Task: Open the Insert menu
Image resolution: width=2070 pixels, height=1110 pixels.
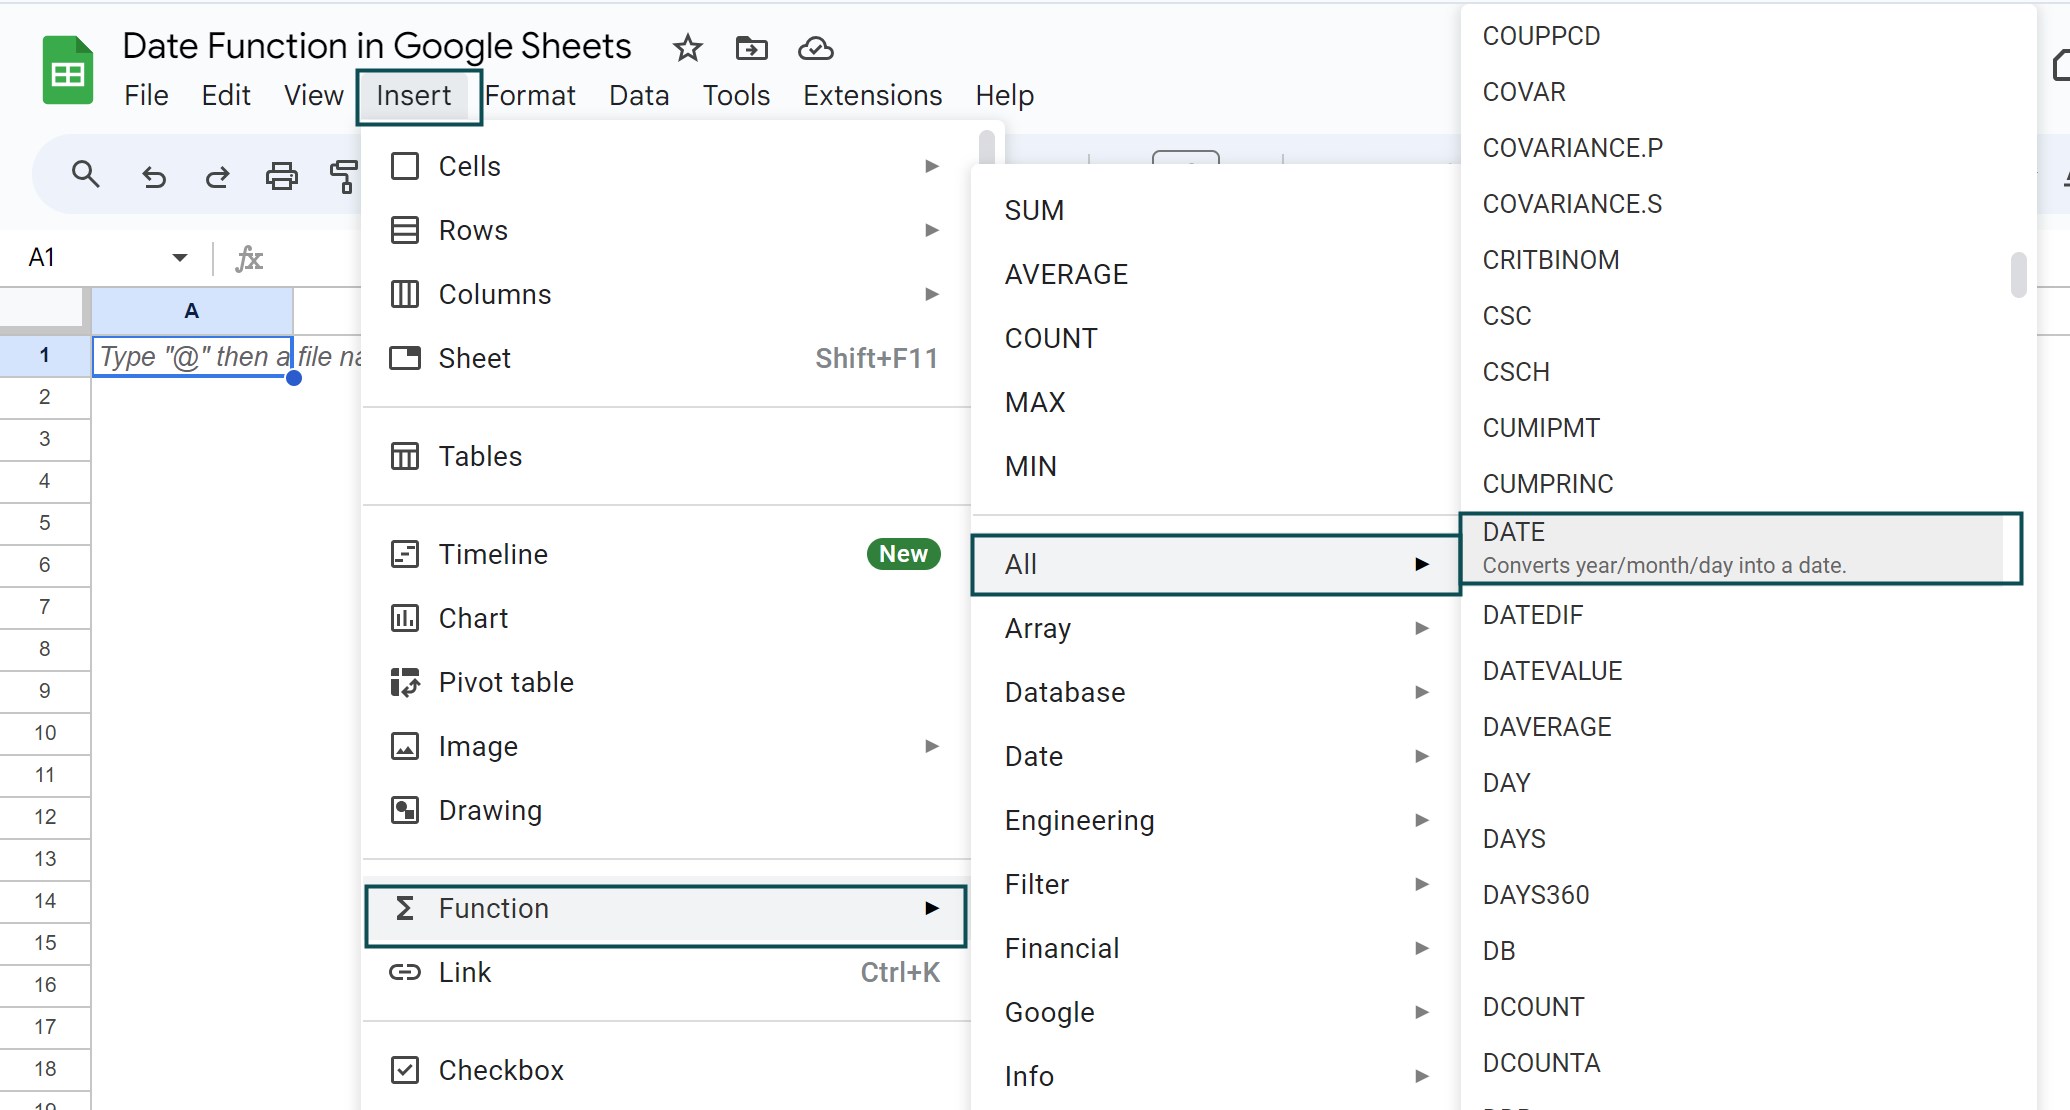Action: pyautogui.click(x=414, y=95)
